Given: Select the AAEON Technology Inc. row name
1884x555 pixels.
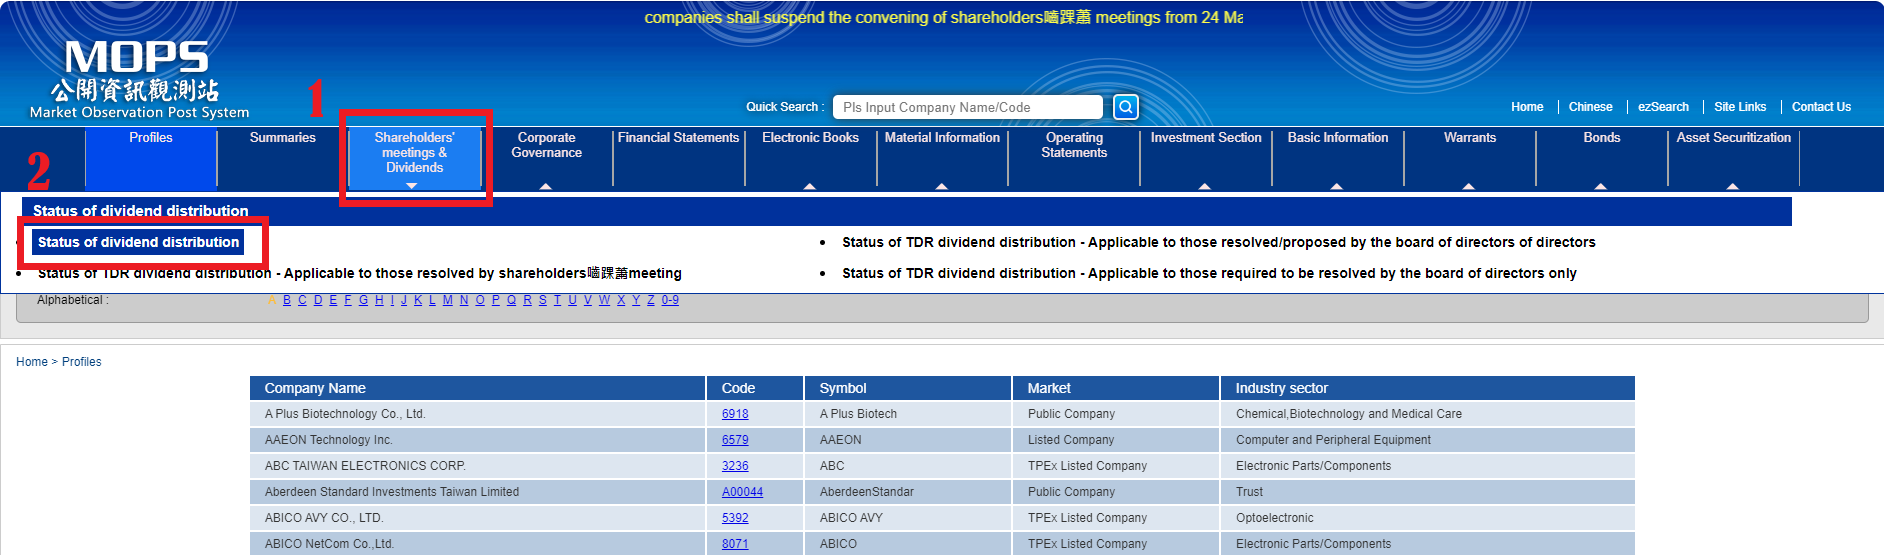Looking at the screenshot, I should pyautogui.click(x=328, y=440).
